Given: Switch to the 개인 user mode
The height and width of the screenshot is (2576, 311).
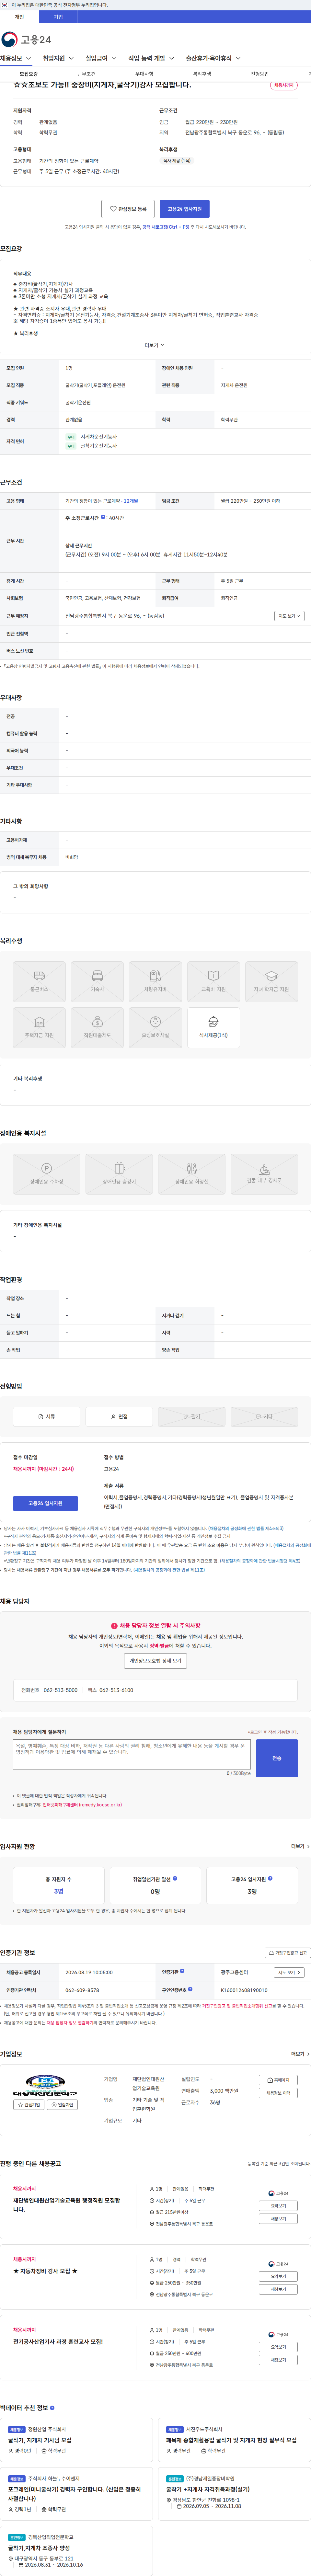Looking at the screenshot, I should [x=19, y=17].
